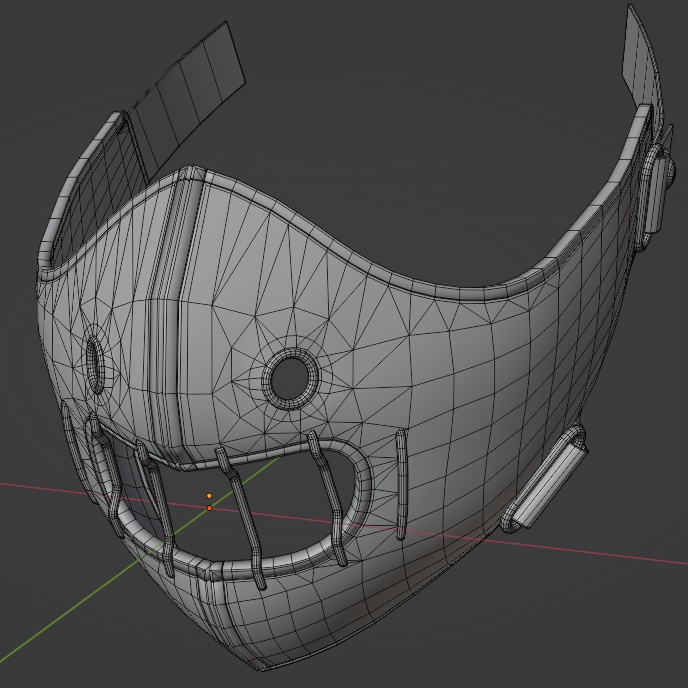This screenshot has width=688, height=688.
Task: Select the cylindrical buckle on lower right side
Action: 545,479
